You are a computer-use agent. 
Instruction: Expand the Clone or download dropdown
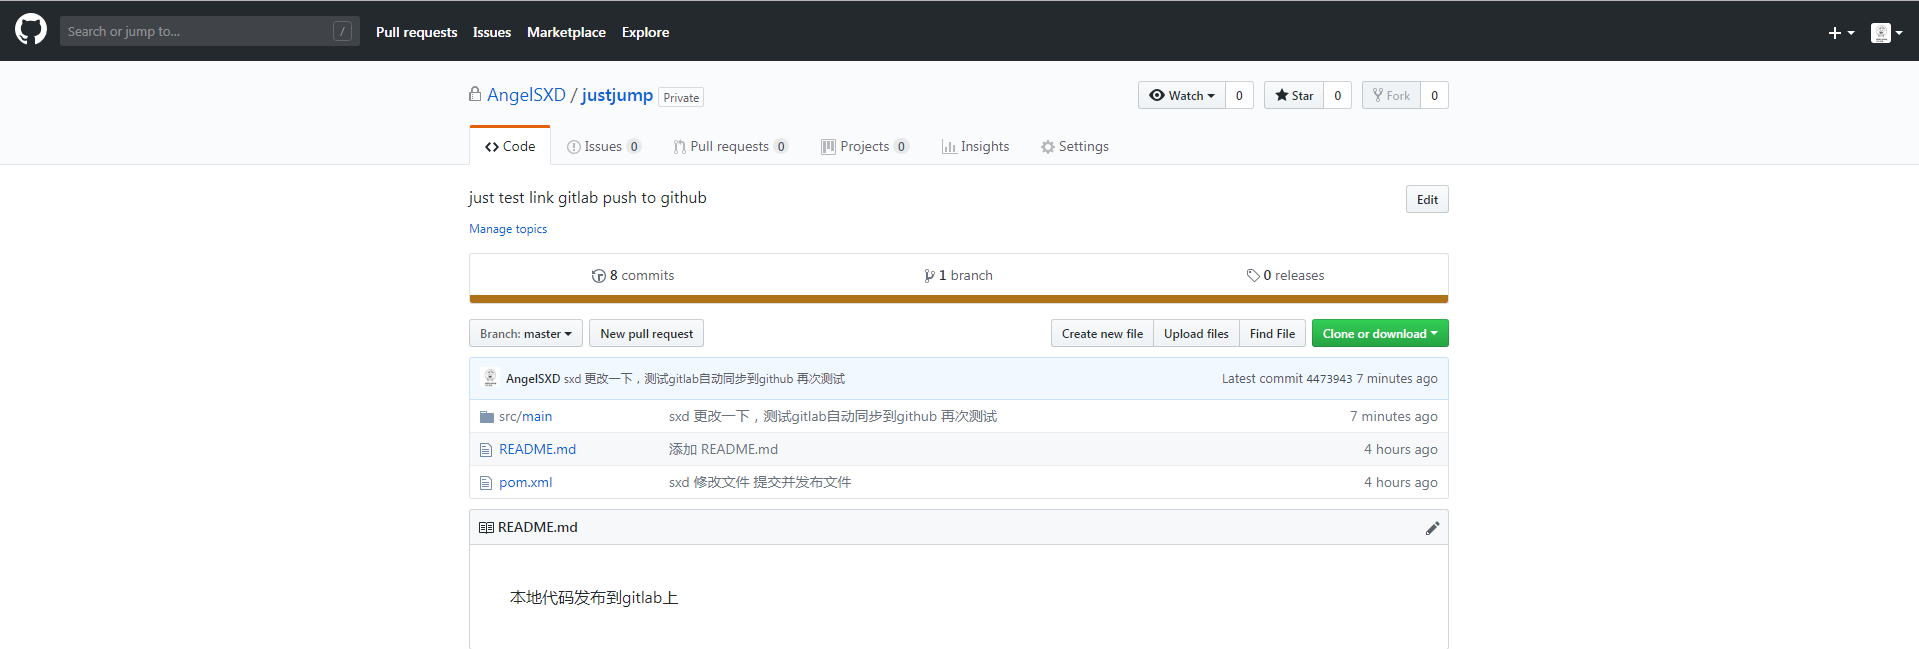1380,333
